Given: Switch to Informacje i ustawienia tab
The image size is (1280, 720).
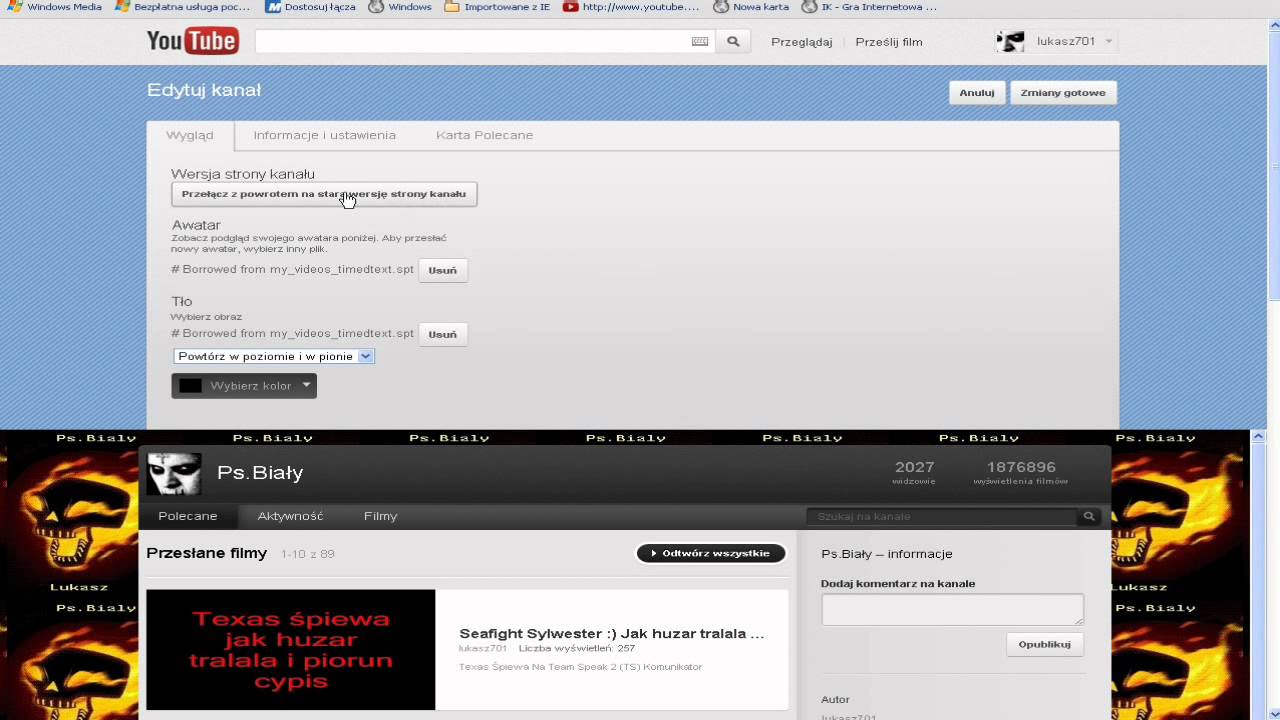Looking at the screenshot, I should [x=324, y=135].
